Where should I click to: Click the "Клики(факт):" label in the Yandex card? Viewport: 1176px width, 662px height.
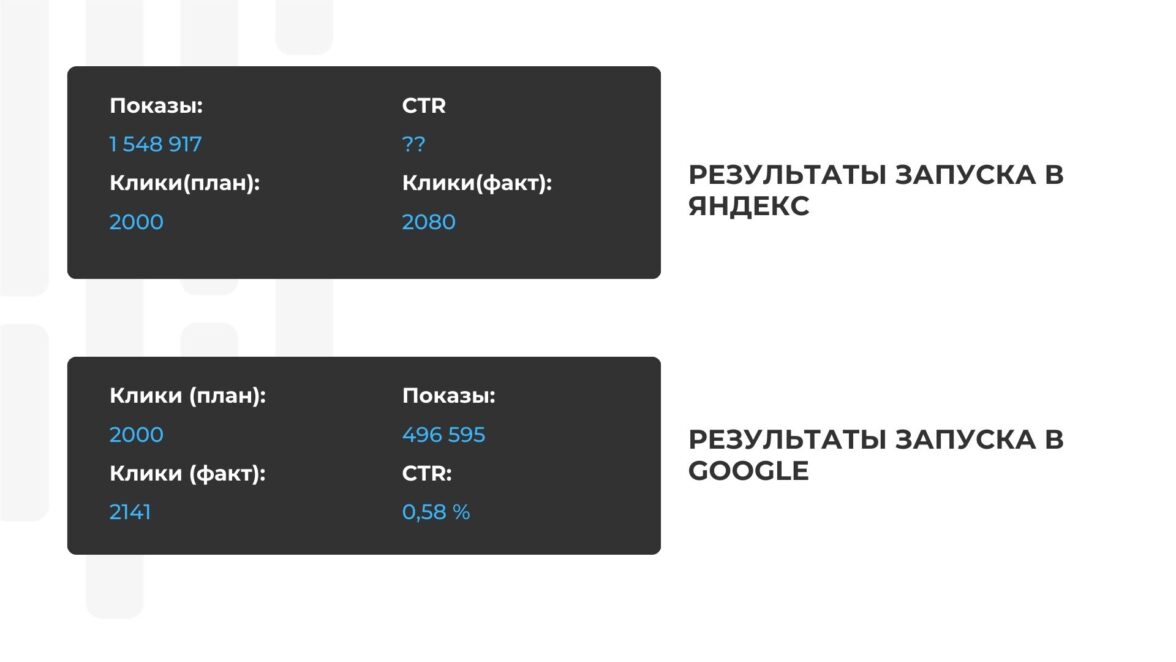click(477, 184)
